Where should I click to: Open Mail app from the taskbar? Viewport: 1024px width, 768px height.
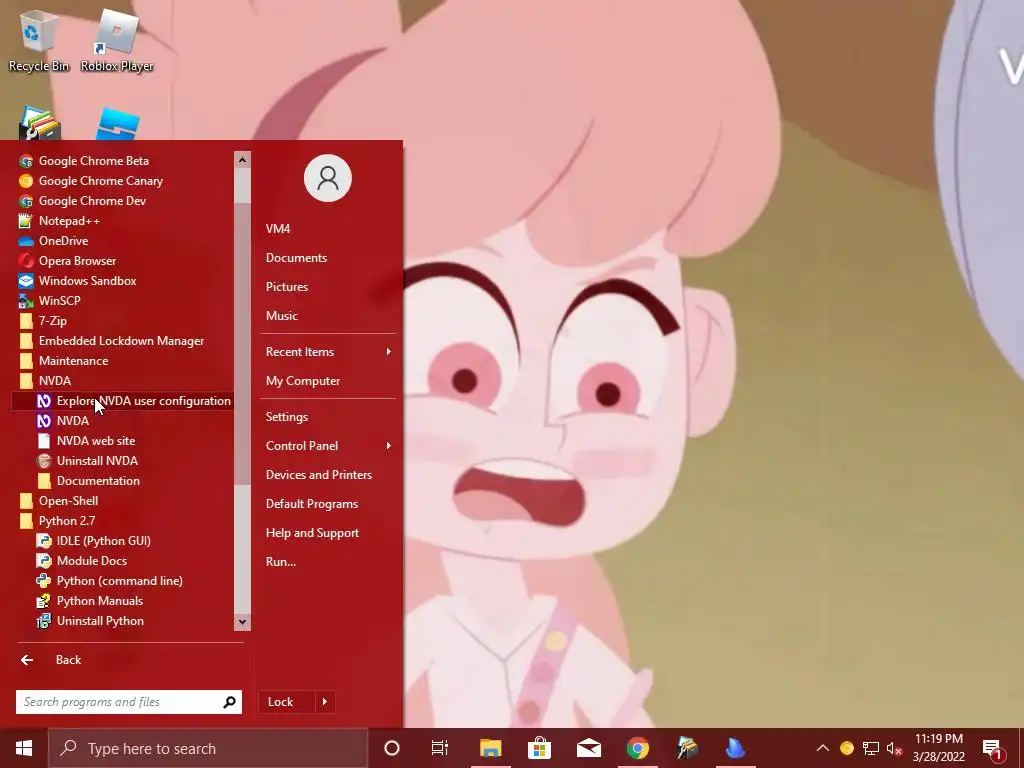tap(588, 748)
